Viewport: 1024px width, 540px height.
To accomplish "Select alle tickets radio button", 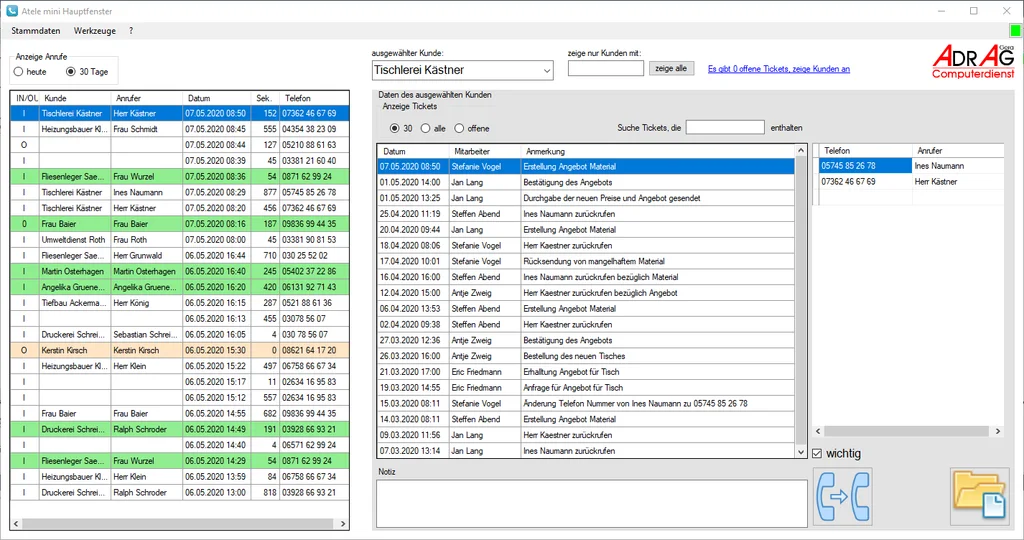I will 425,129.
